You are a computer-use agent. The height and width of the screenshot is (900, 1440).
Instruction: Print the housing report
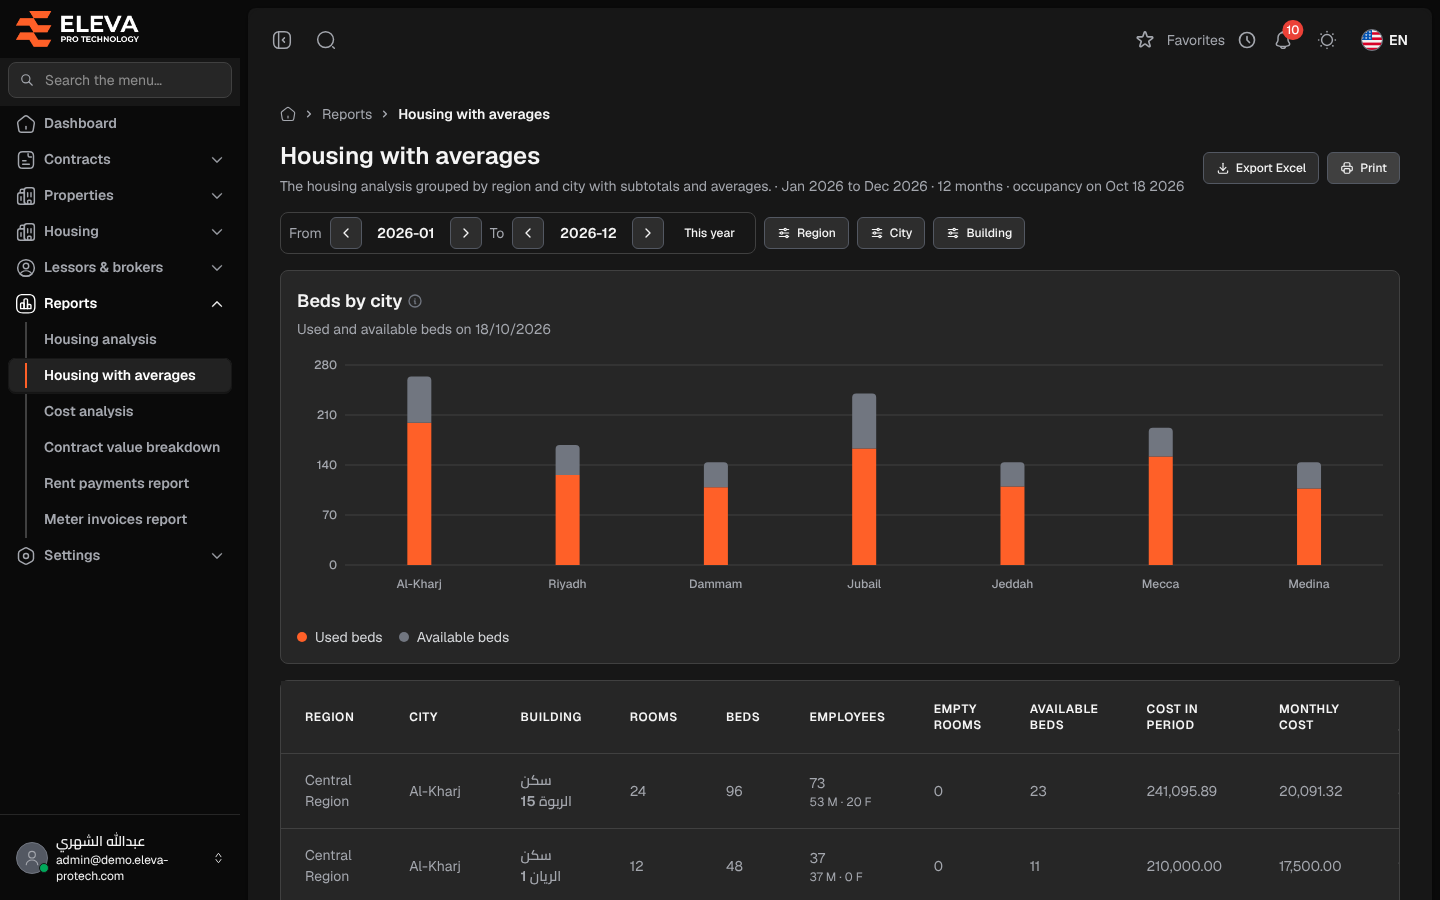[1363, 168]
